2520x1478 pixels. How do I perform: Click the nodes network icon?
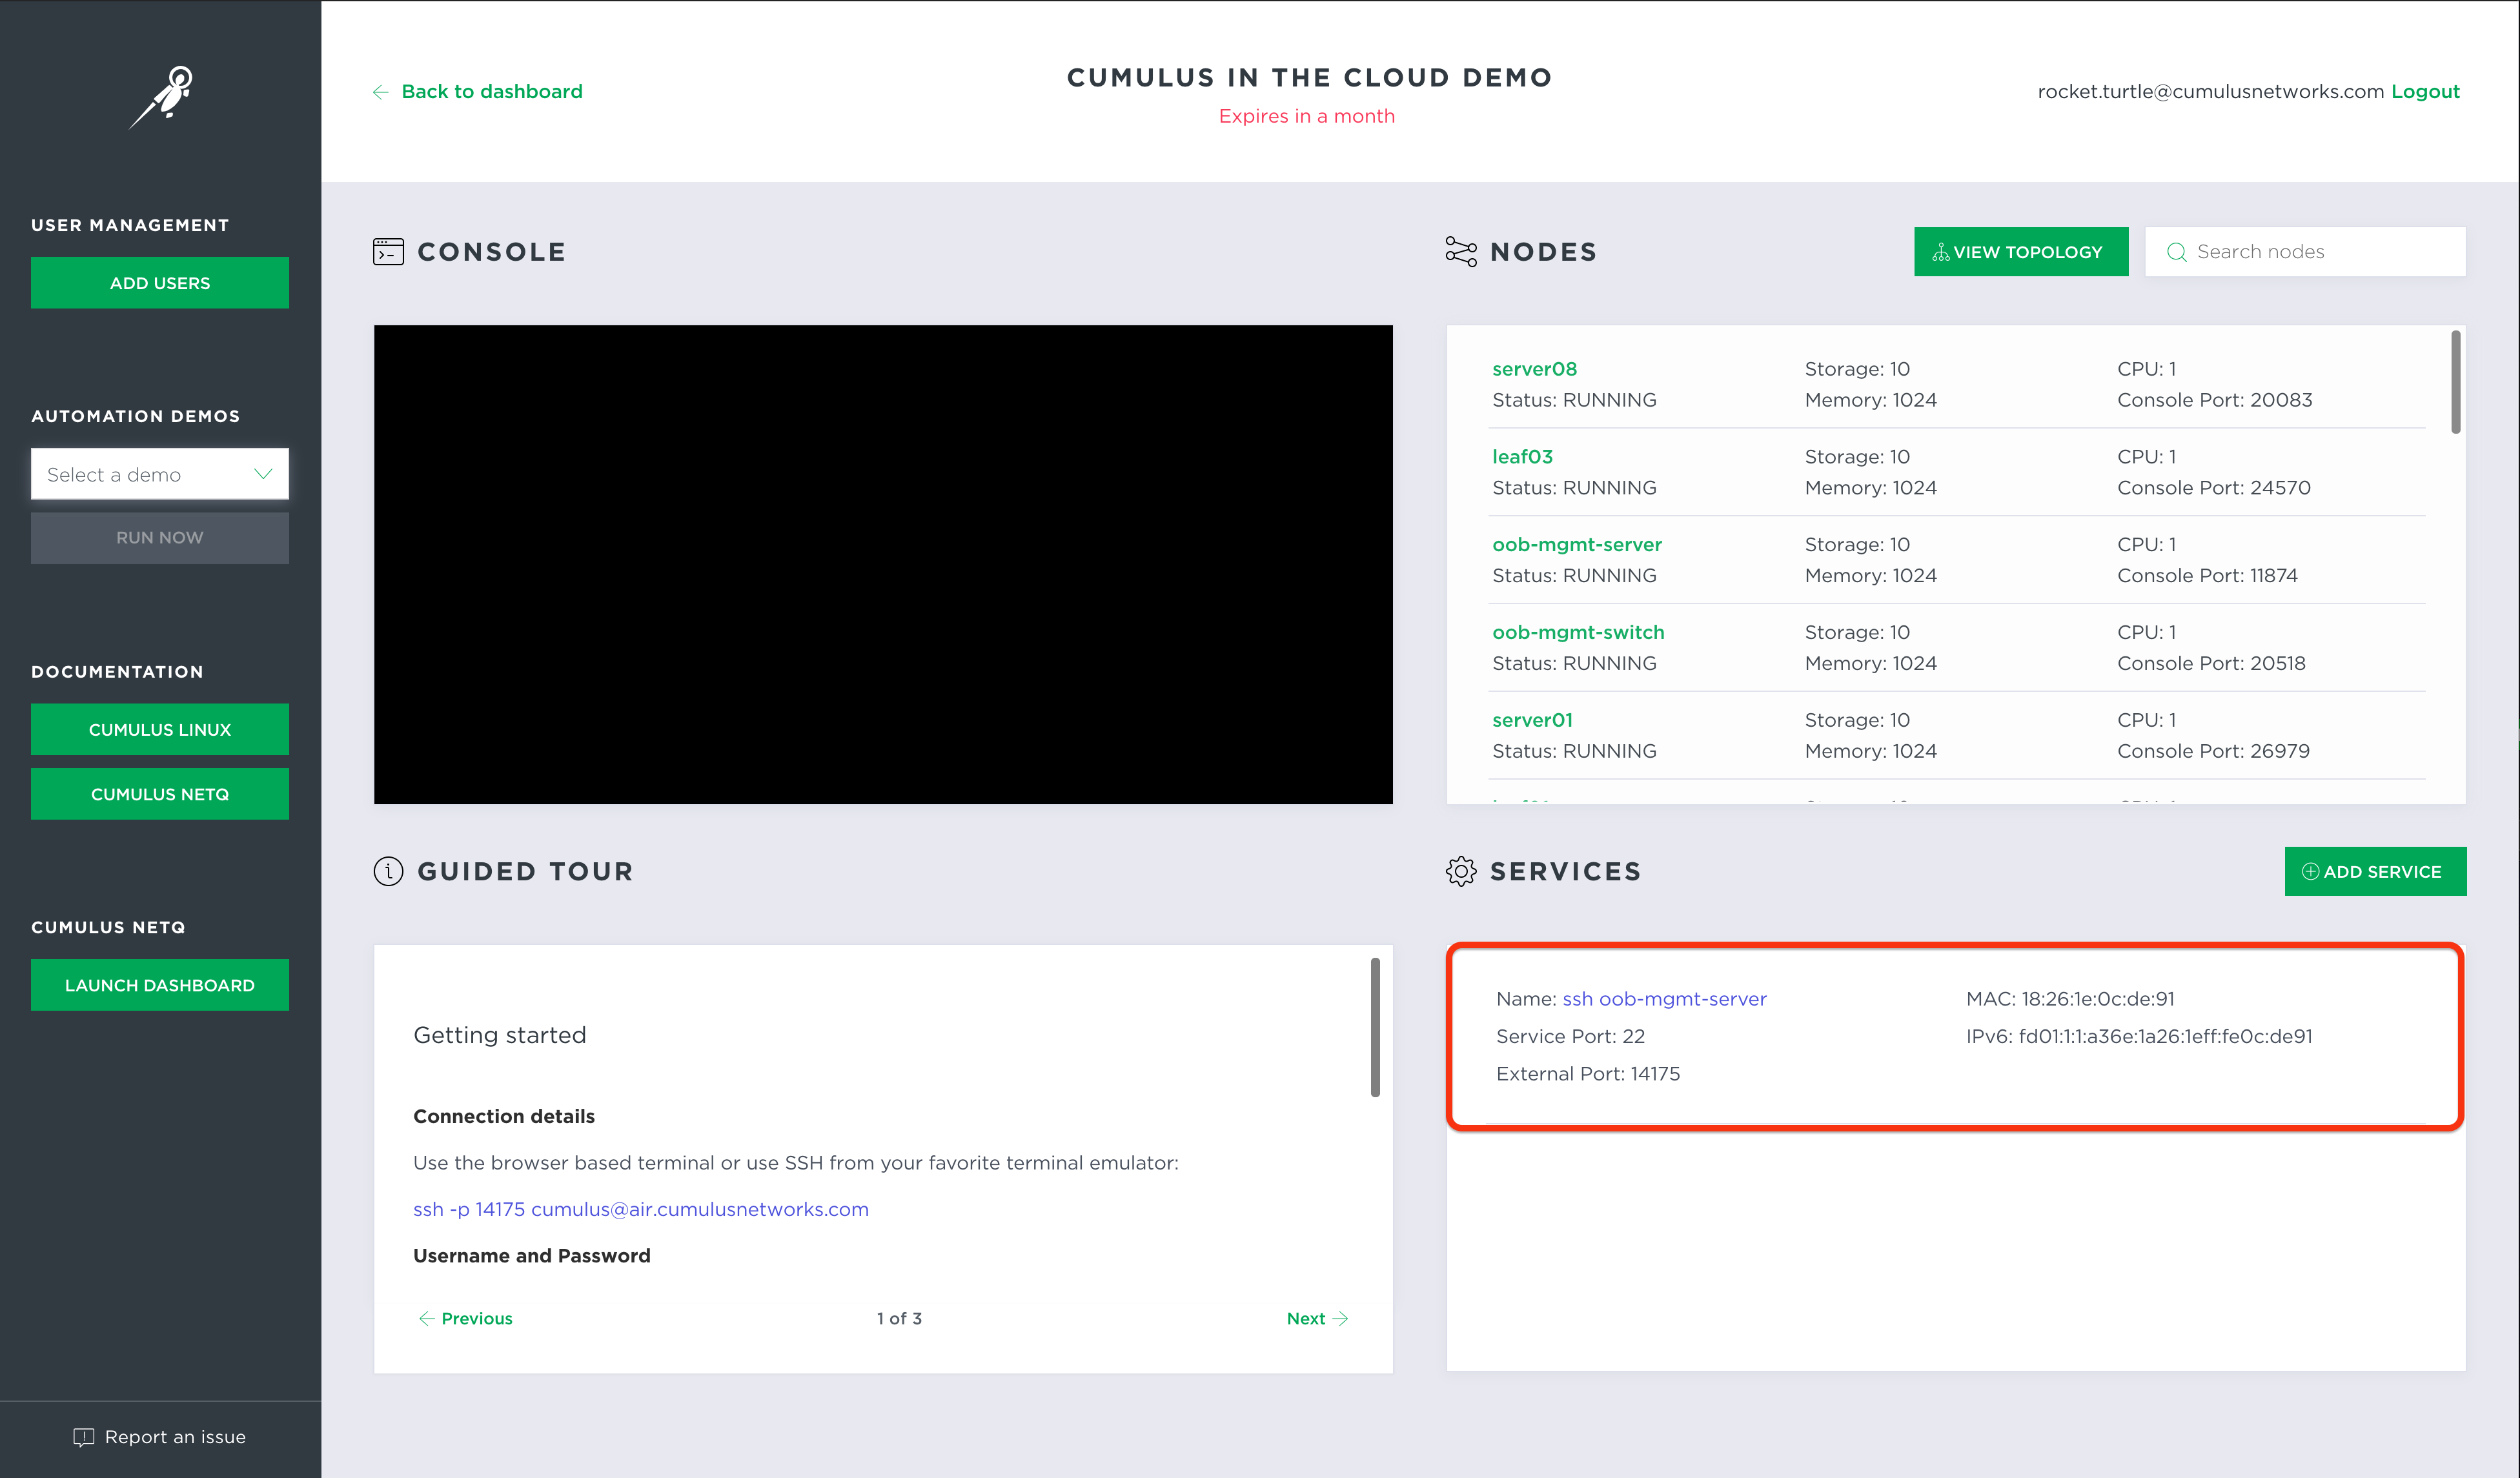point(1461,252)
